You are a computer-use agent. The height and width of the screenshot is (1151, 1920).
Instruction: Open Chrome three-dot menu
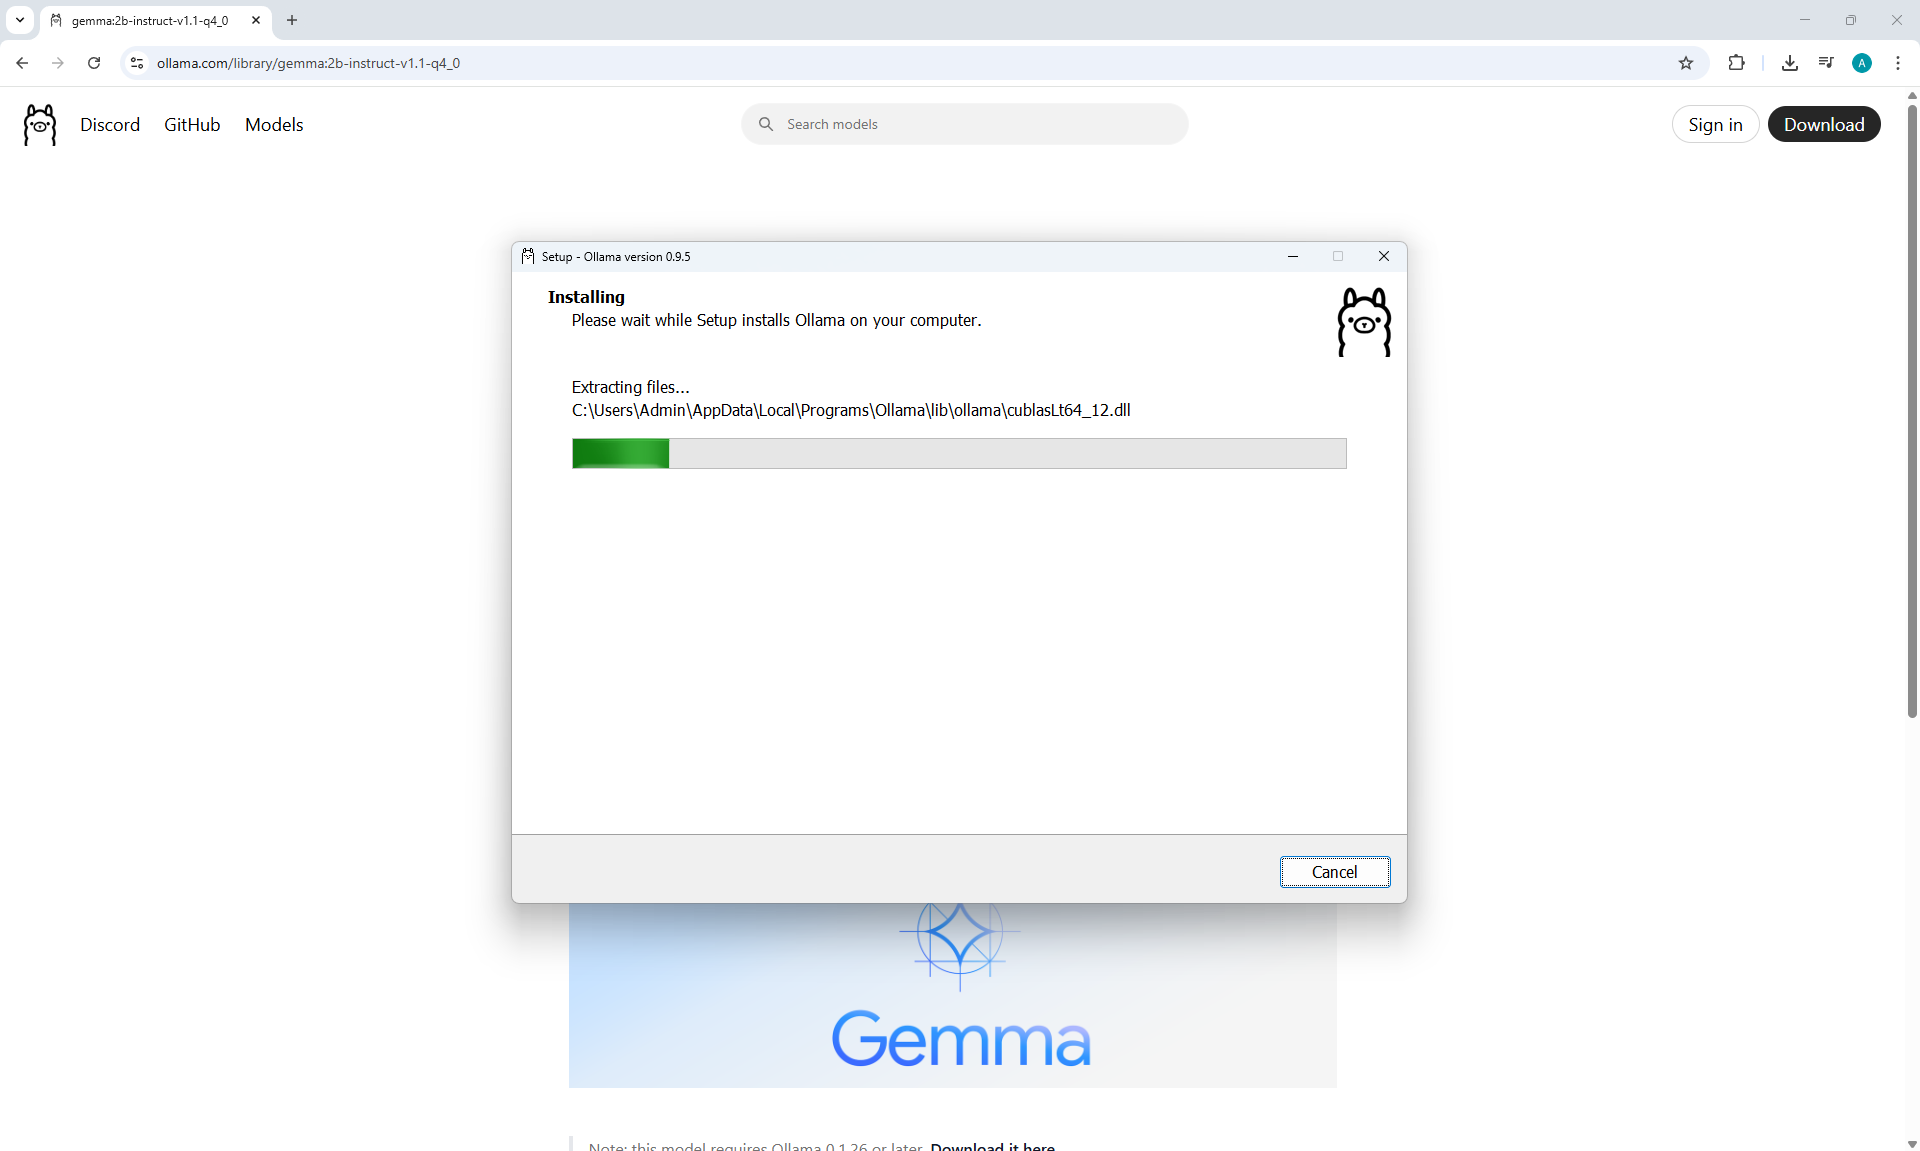coord(1898,63)
